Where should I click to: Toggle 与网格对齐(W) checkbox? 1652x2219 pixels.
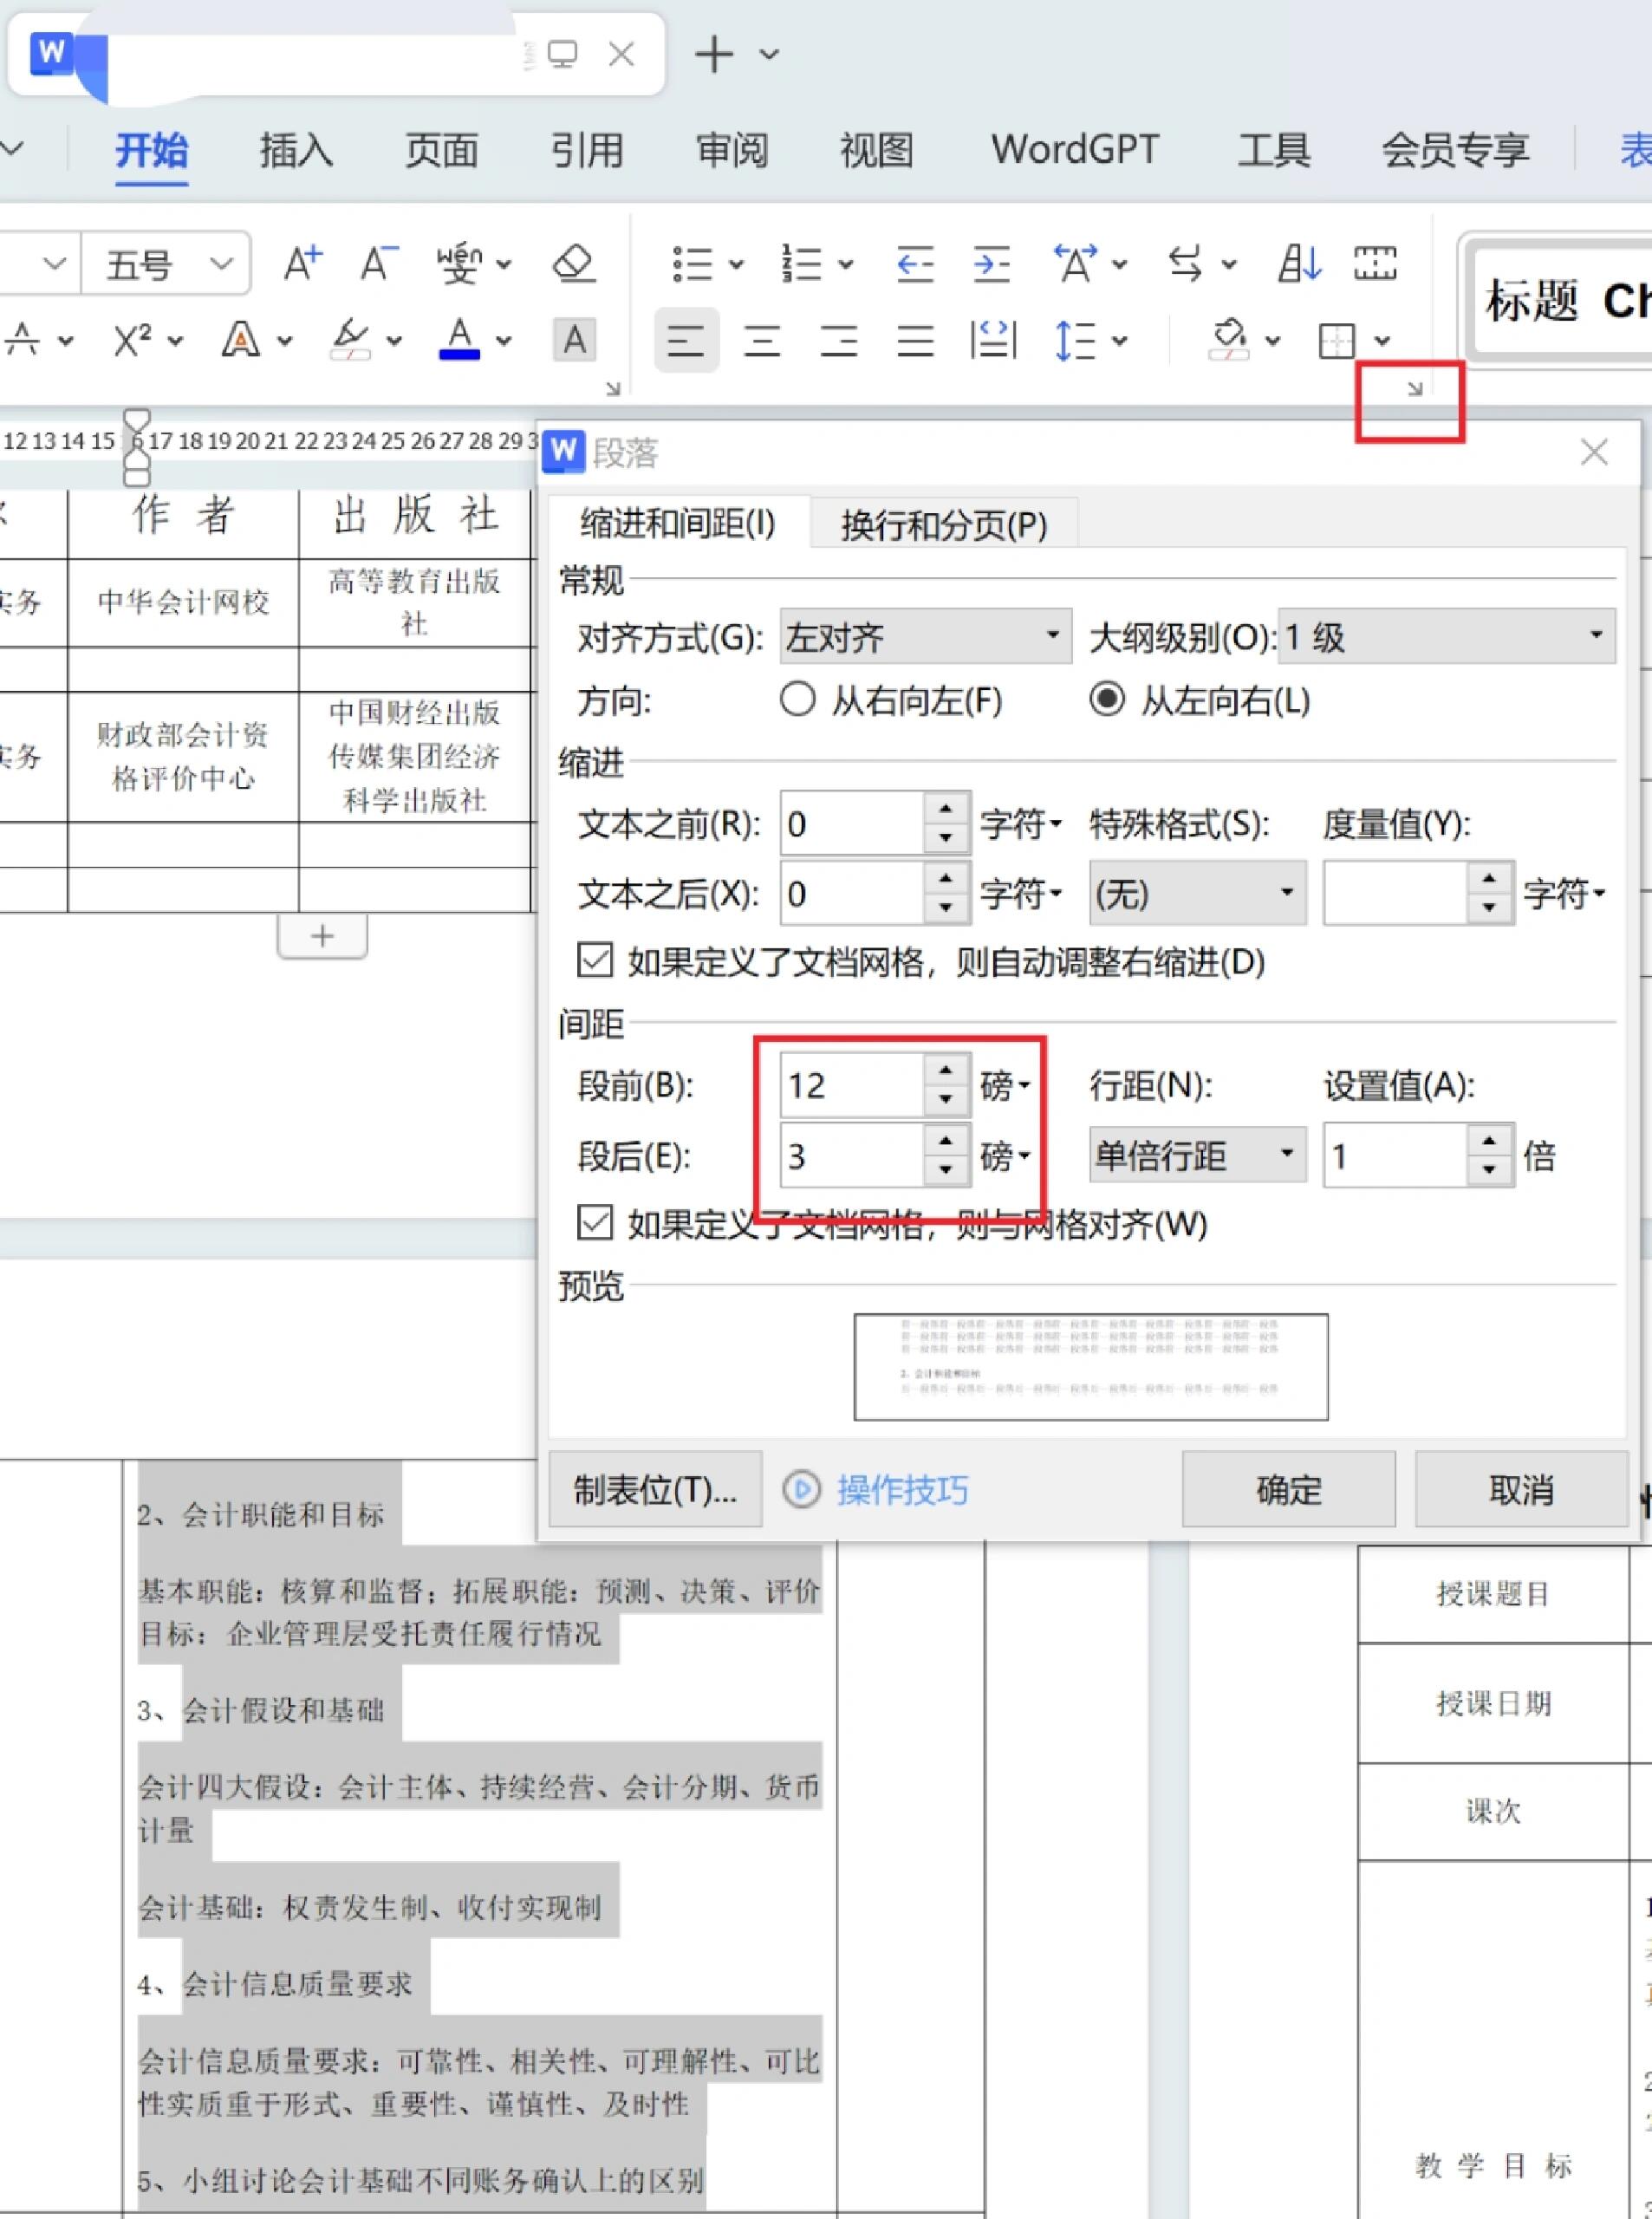tap(595, 1222)
